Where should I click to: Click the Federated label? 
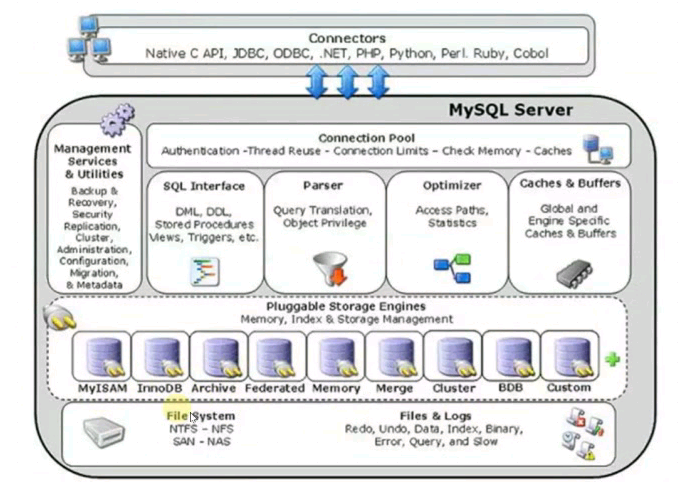(275, 388)
